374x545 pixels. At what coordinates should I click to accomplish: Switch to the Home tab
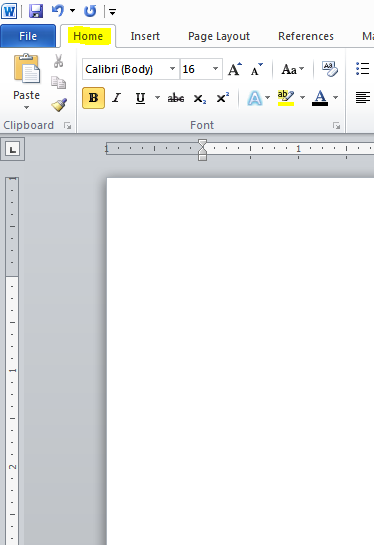pos(88,36)
